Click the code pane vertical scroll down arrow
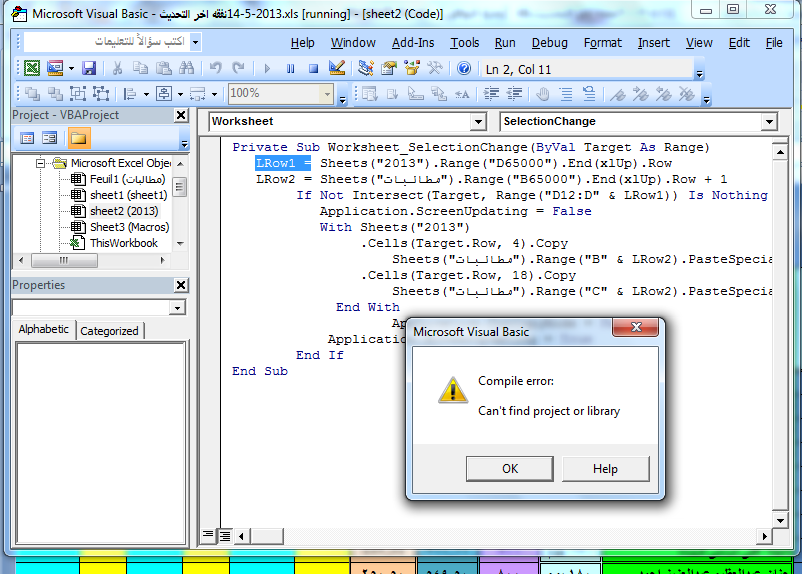The width and height of the screenshot is (802, 574). pyautogui.click(x=779, y=521)
